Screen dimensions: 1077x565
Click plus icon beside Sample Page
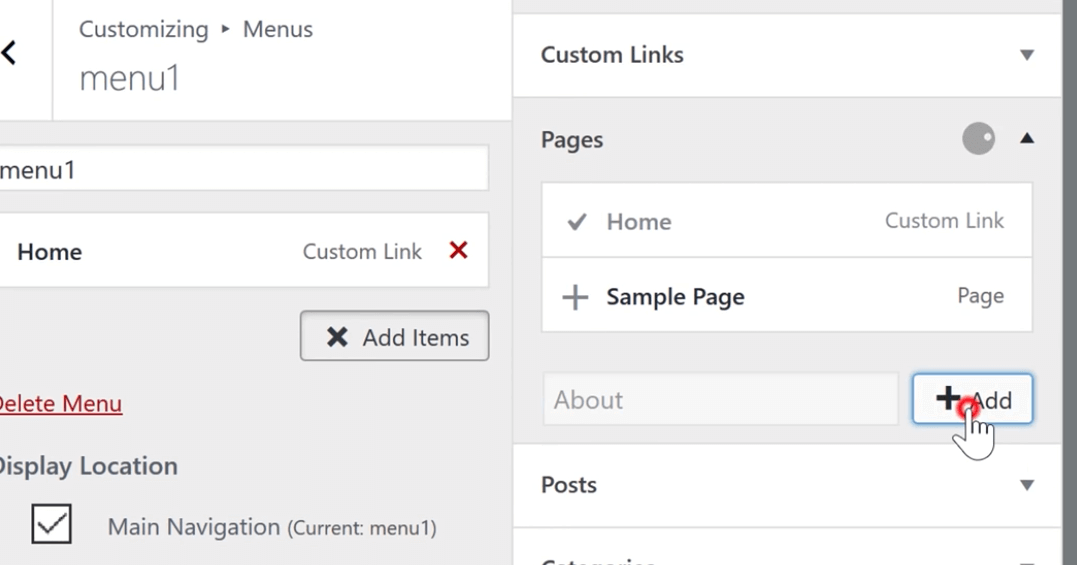tap(575, 297)
